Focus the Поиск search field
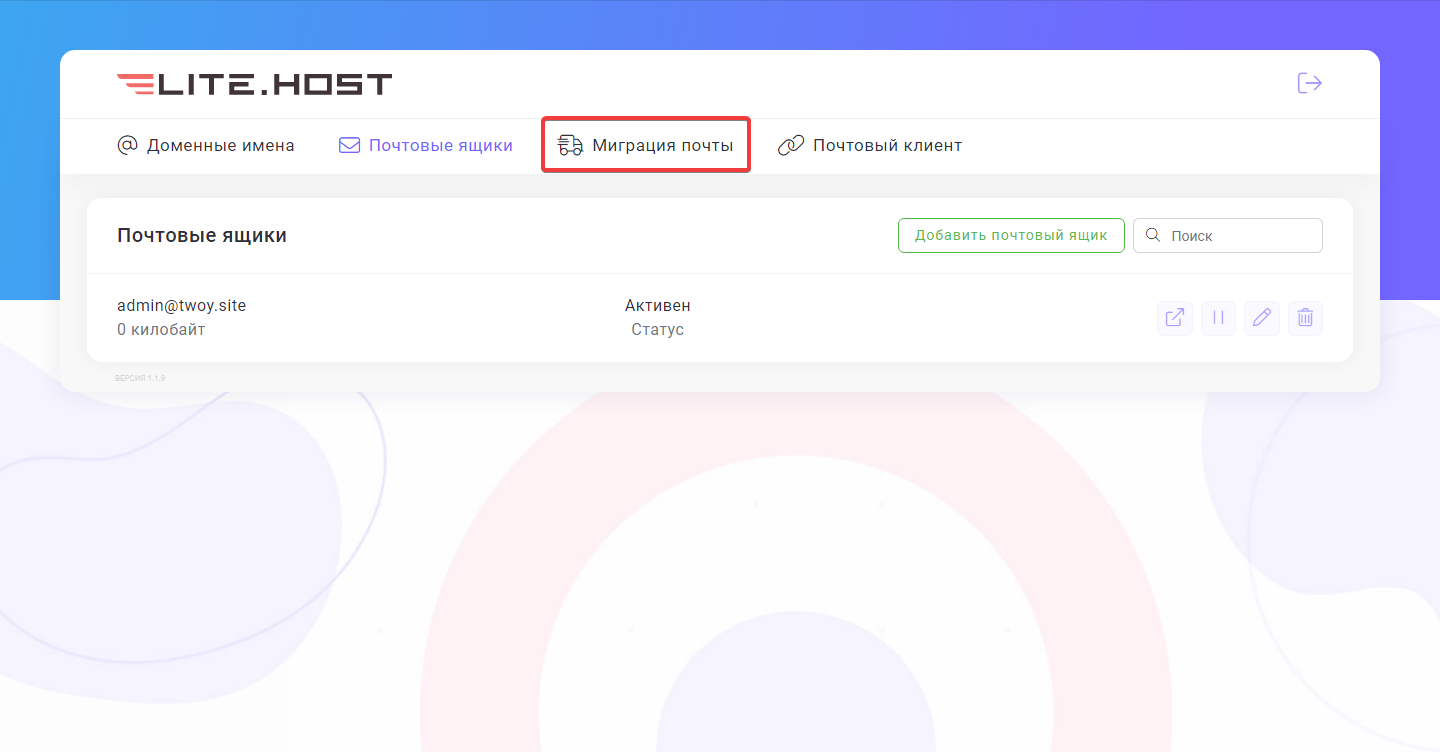The image size is (1440, 752). tap(1228, 236)
